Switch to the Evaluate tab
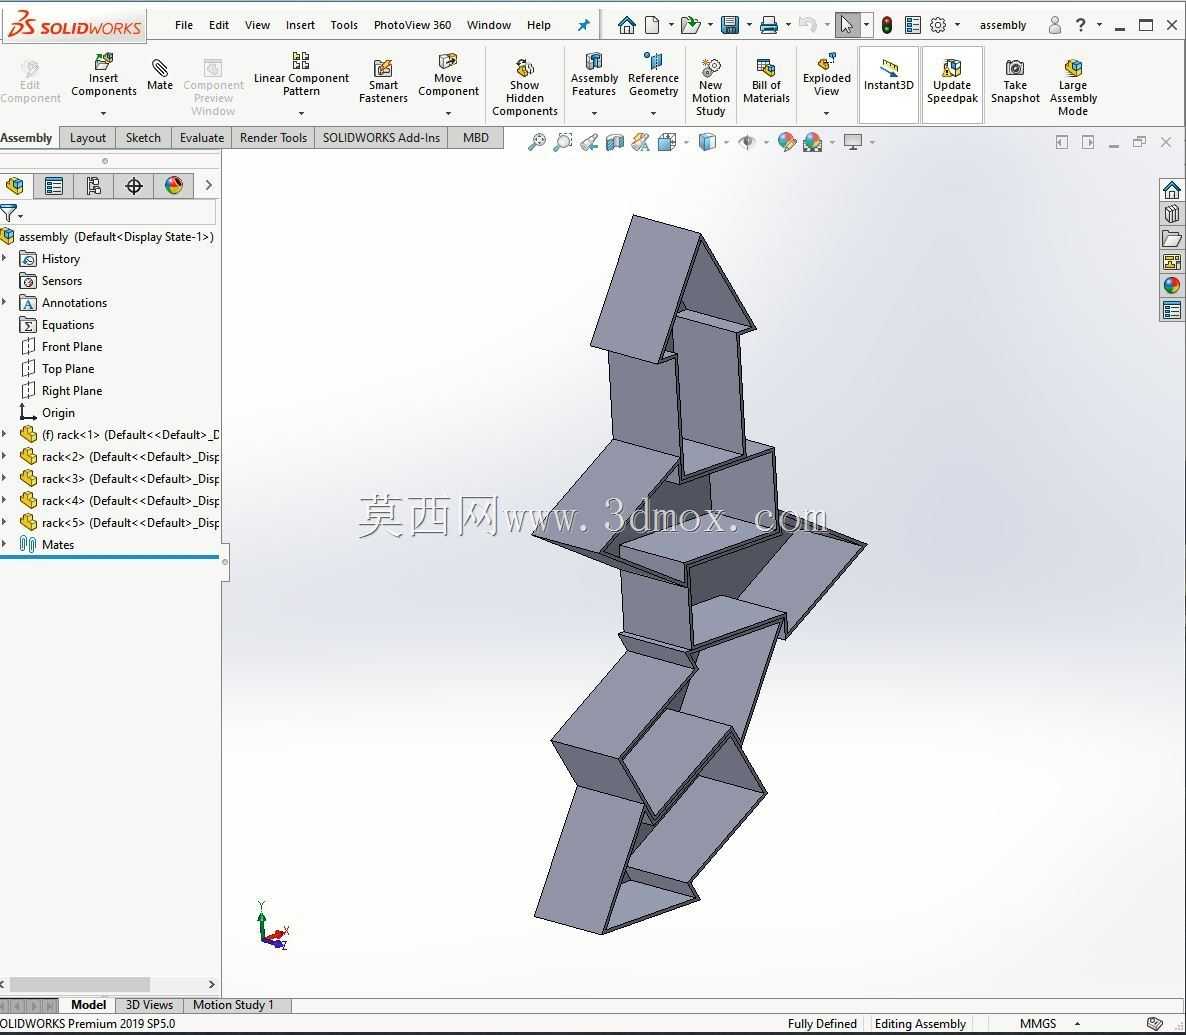 point(201,138)
